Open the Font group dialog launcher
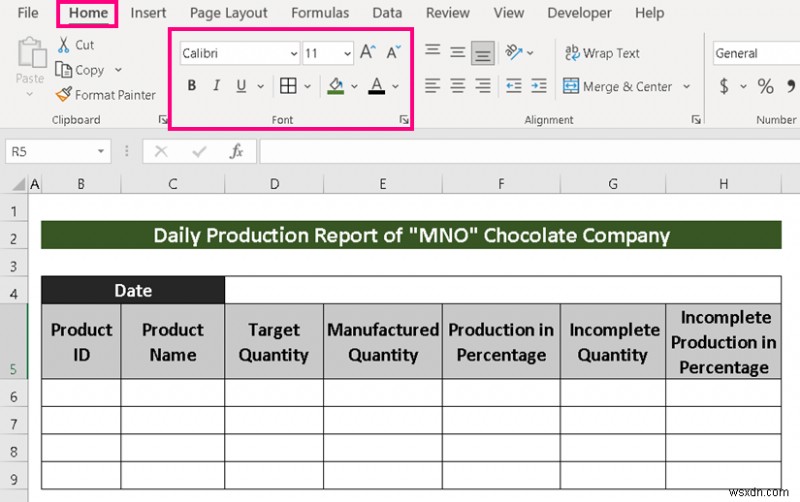Screen dimensions: 800x502 coord(404,119)
